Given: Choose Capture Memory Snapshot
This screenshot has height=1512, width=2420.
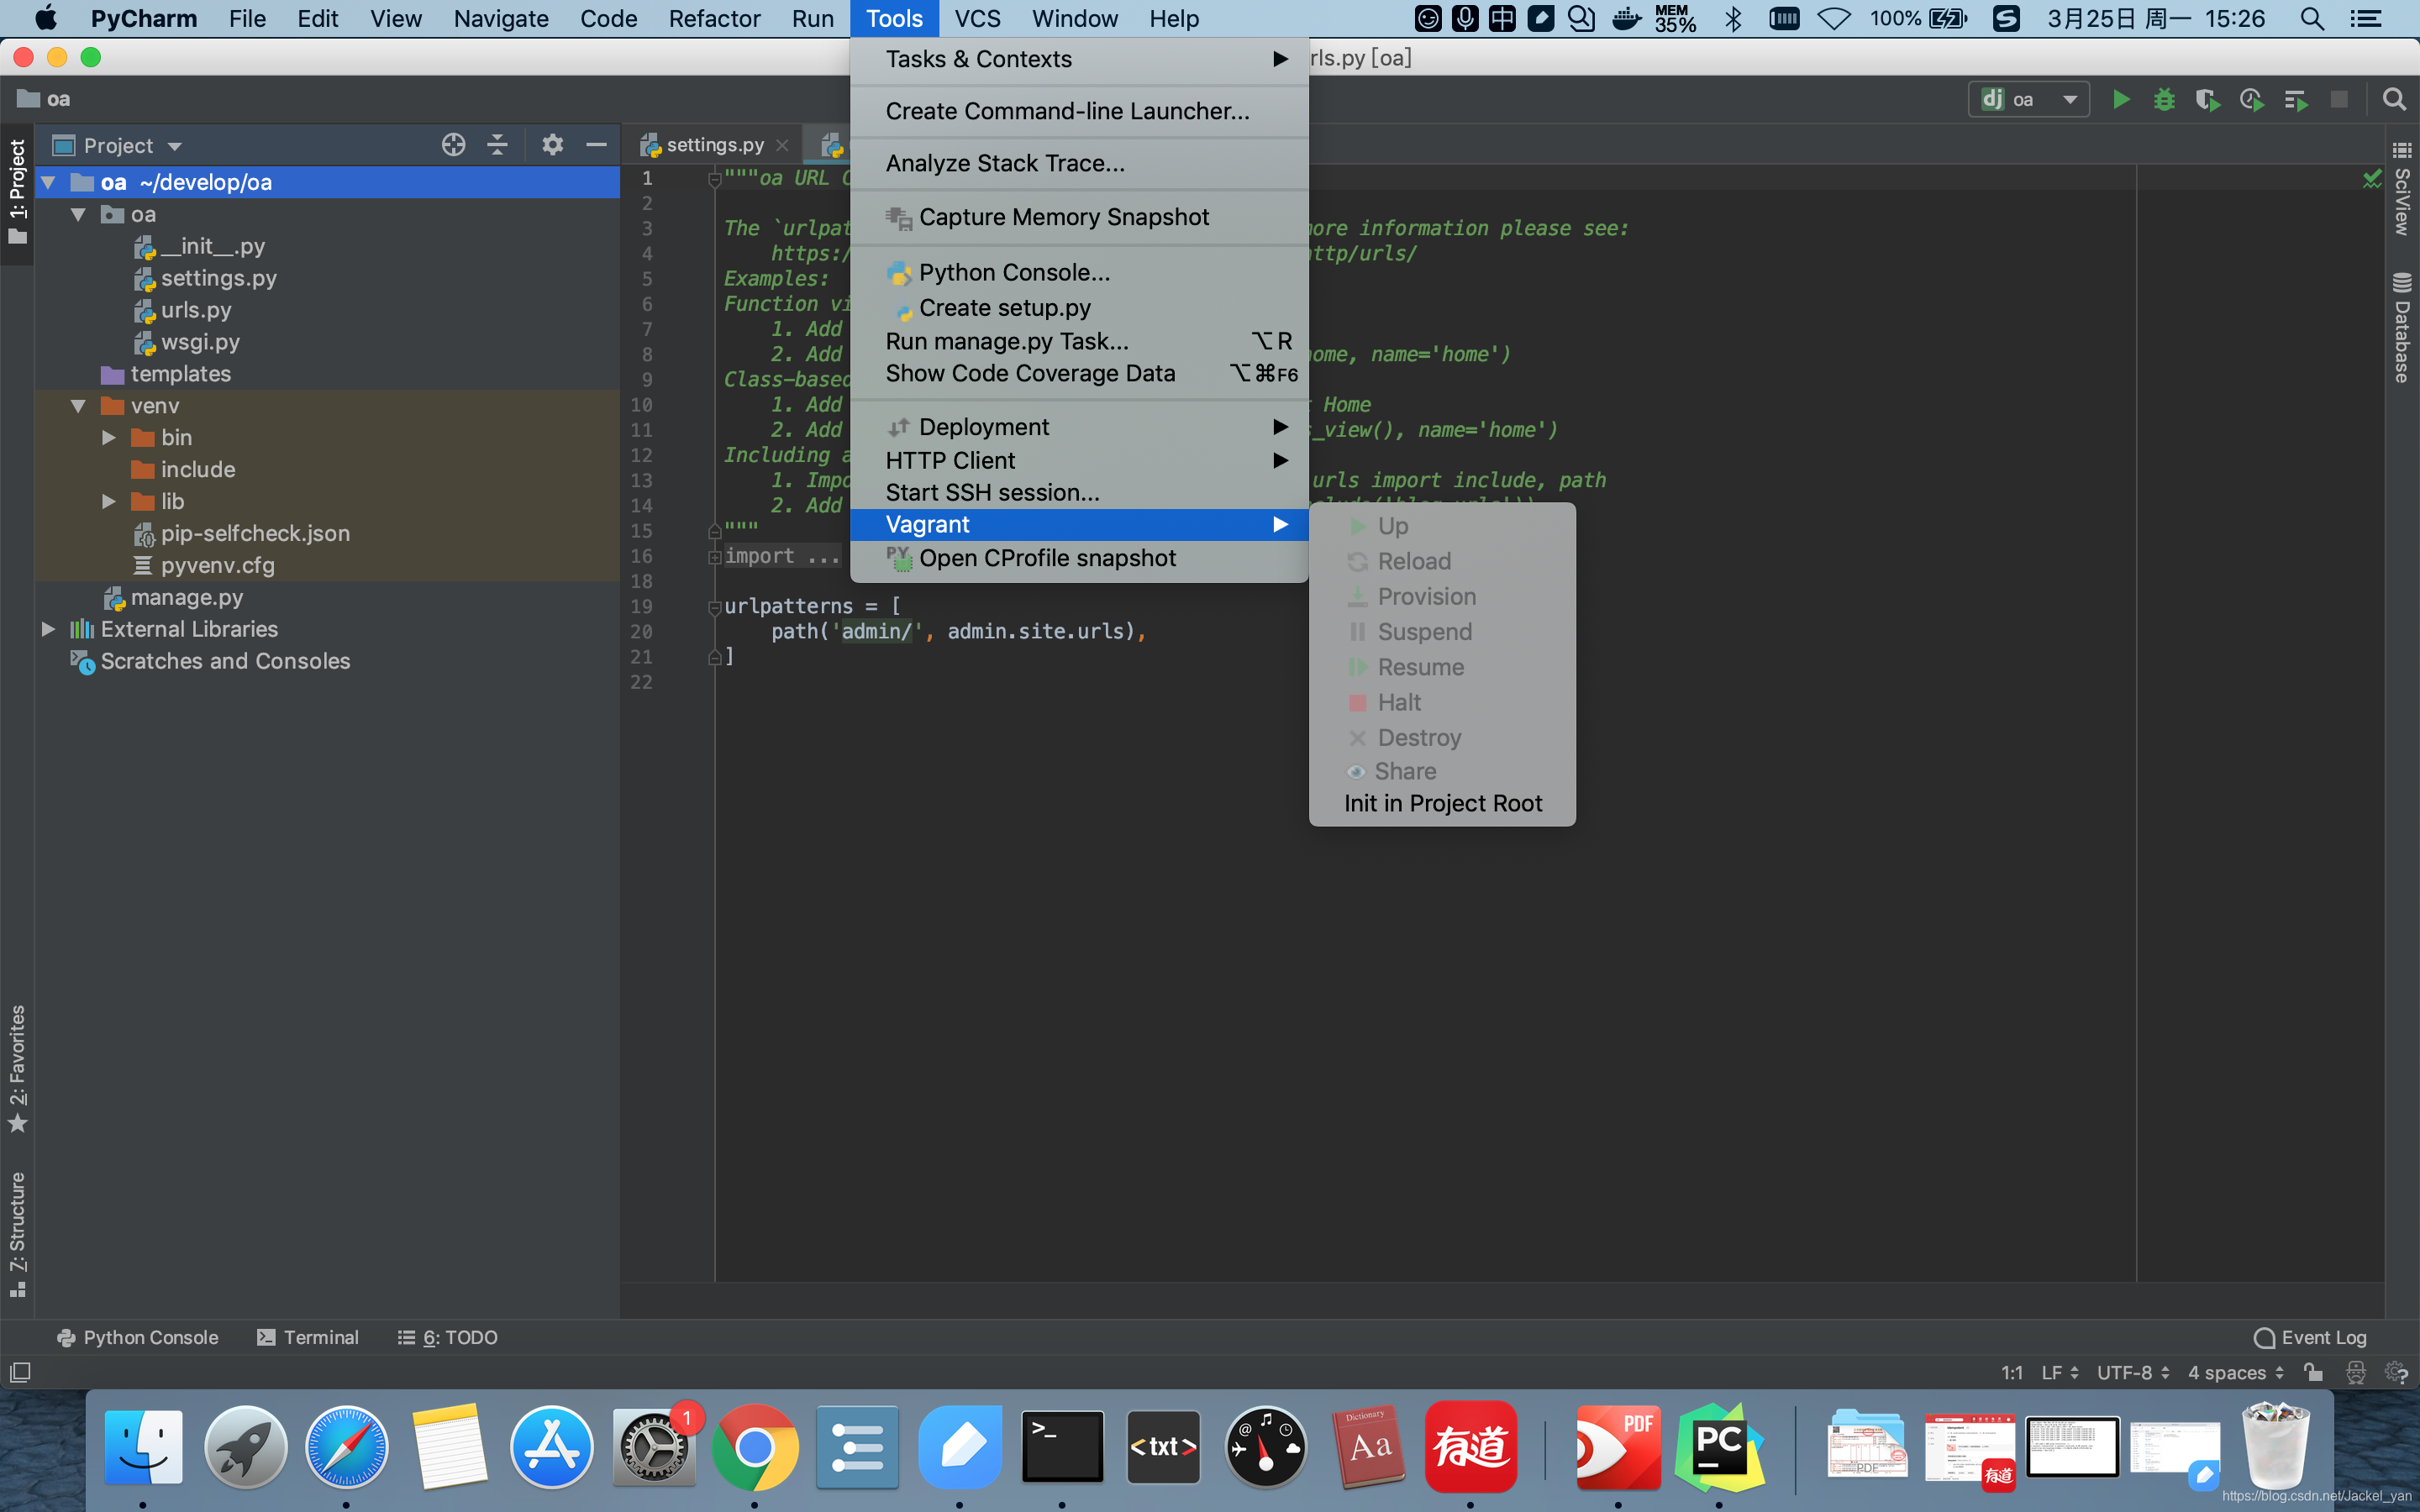Looking at the screenshot, I should tap(1079, 217).
